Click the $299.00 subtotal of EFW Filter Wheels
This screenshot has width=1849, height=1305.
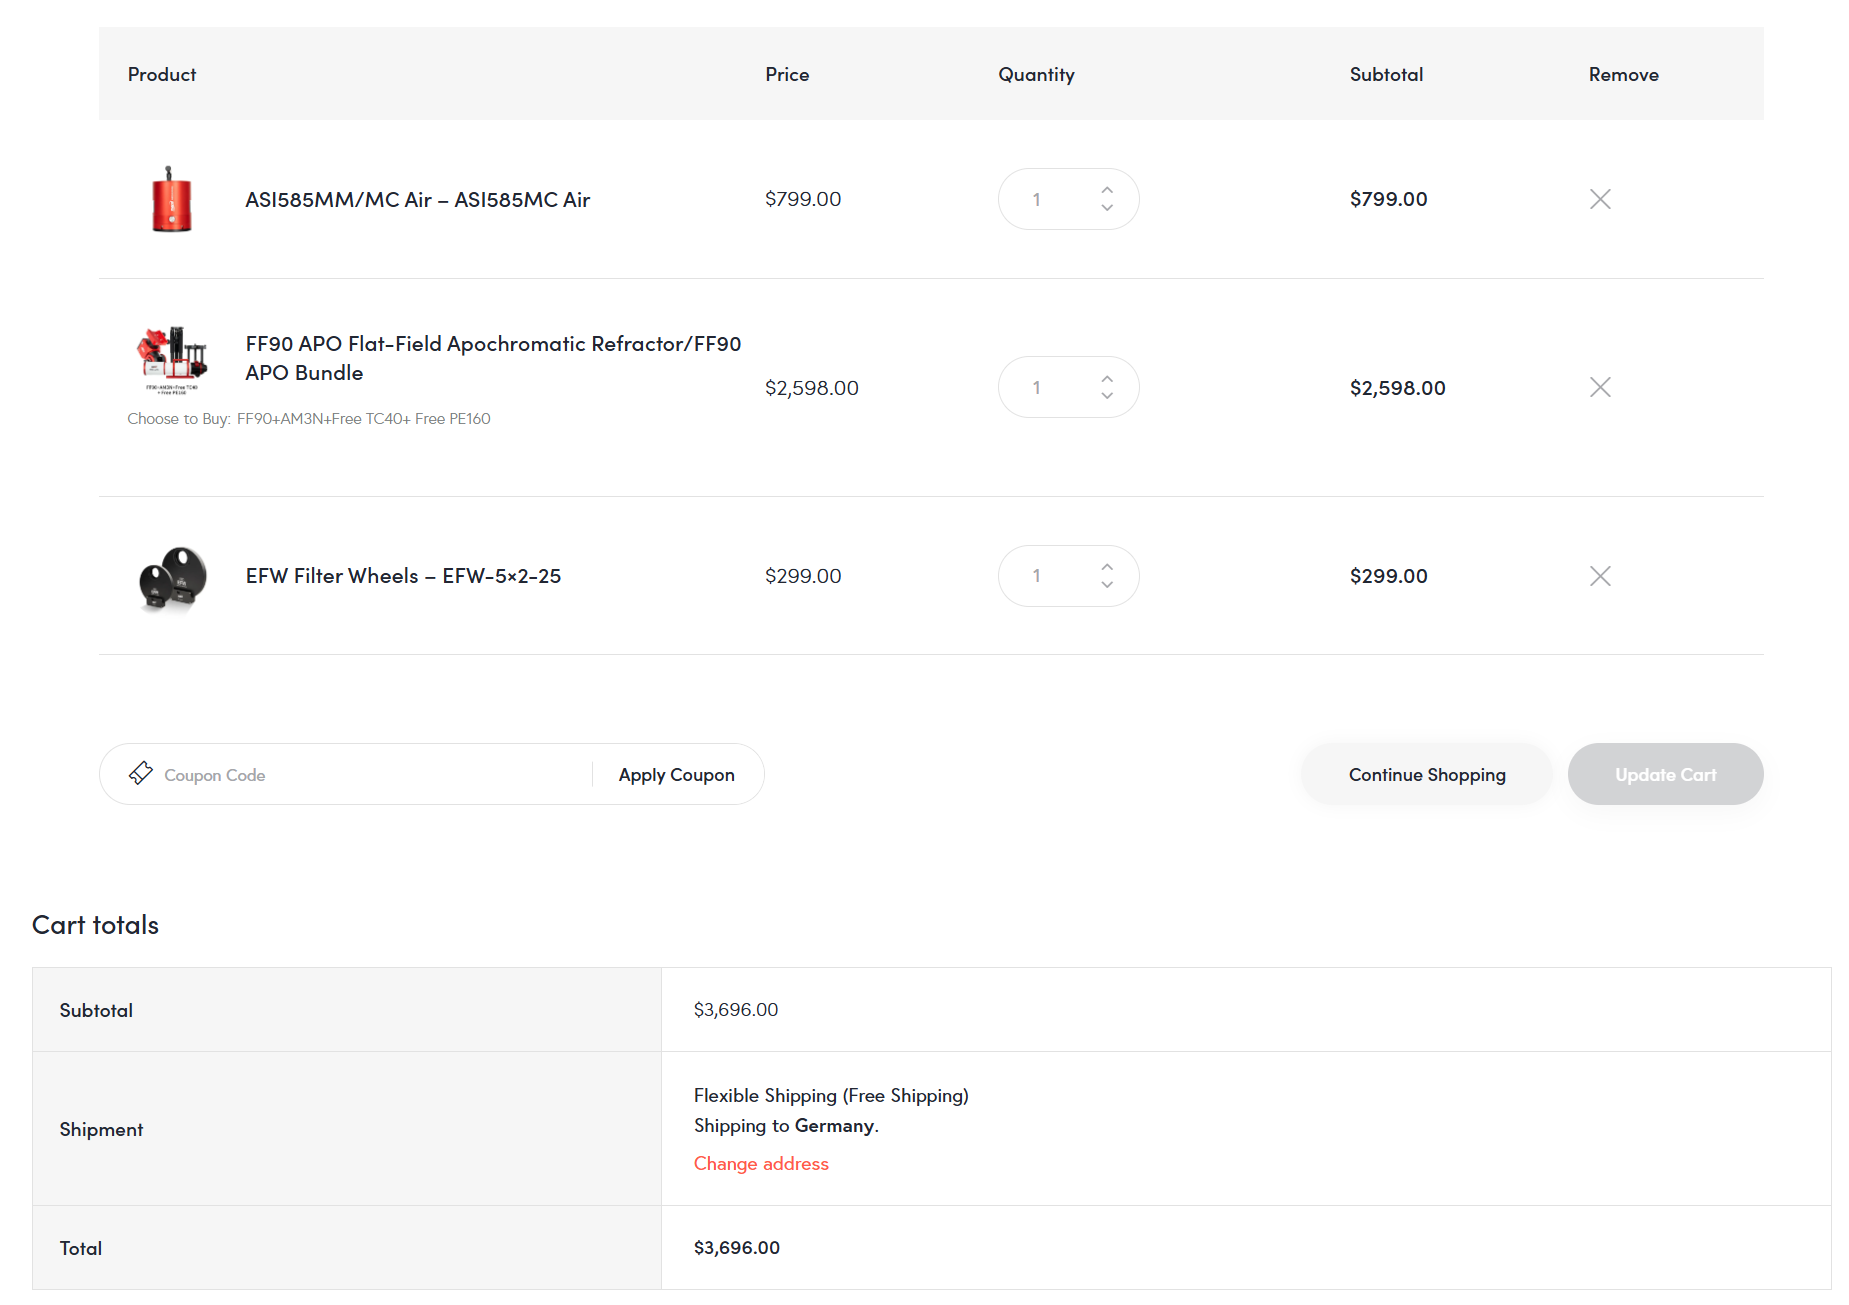click(1389, 576)
